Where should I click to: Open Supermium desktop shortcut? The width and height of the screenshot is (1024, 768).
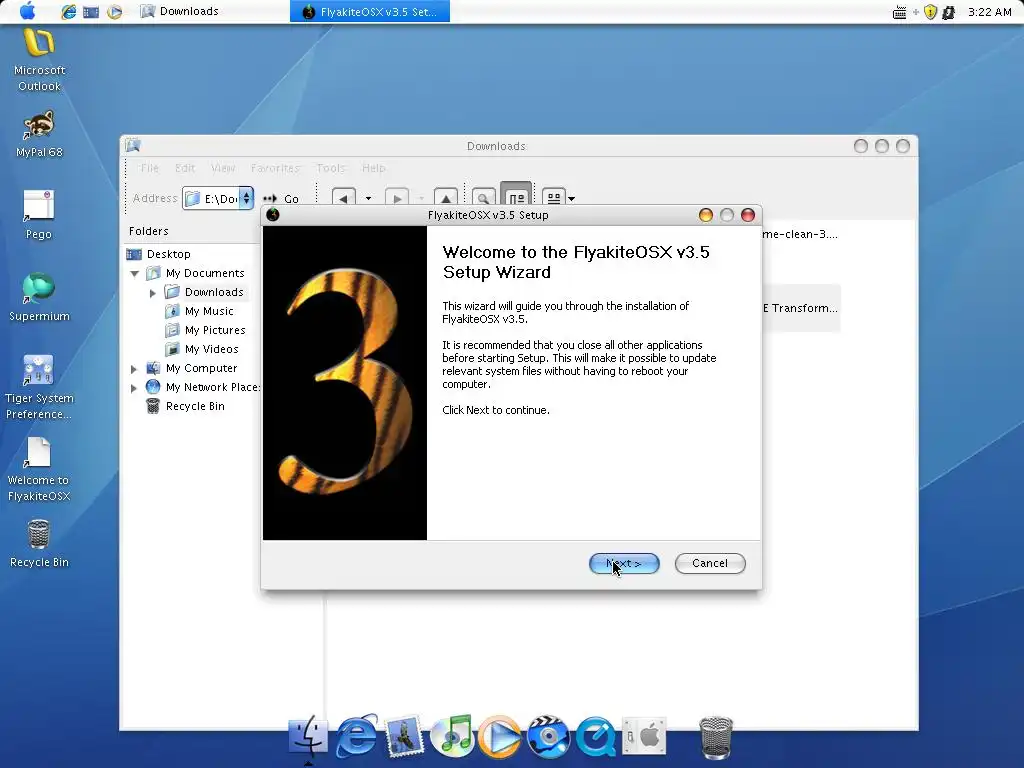coord(39,297)
